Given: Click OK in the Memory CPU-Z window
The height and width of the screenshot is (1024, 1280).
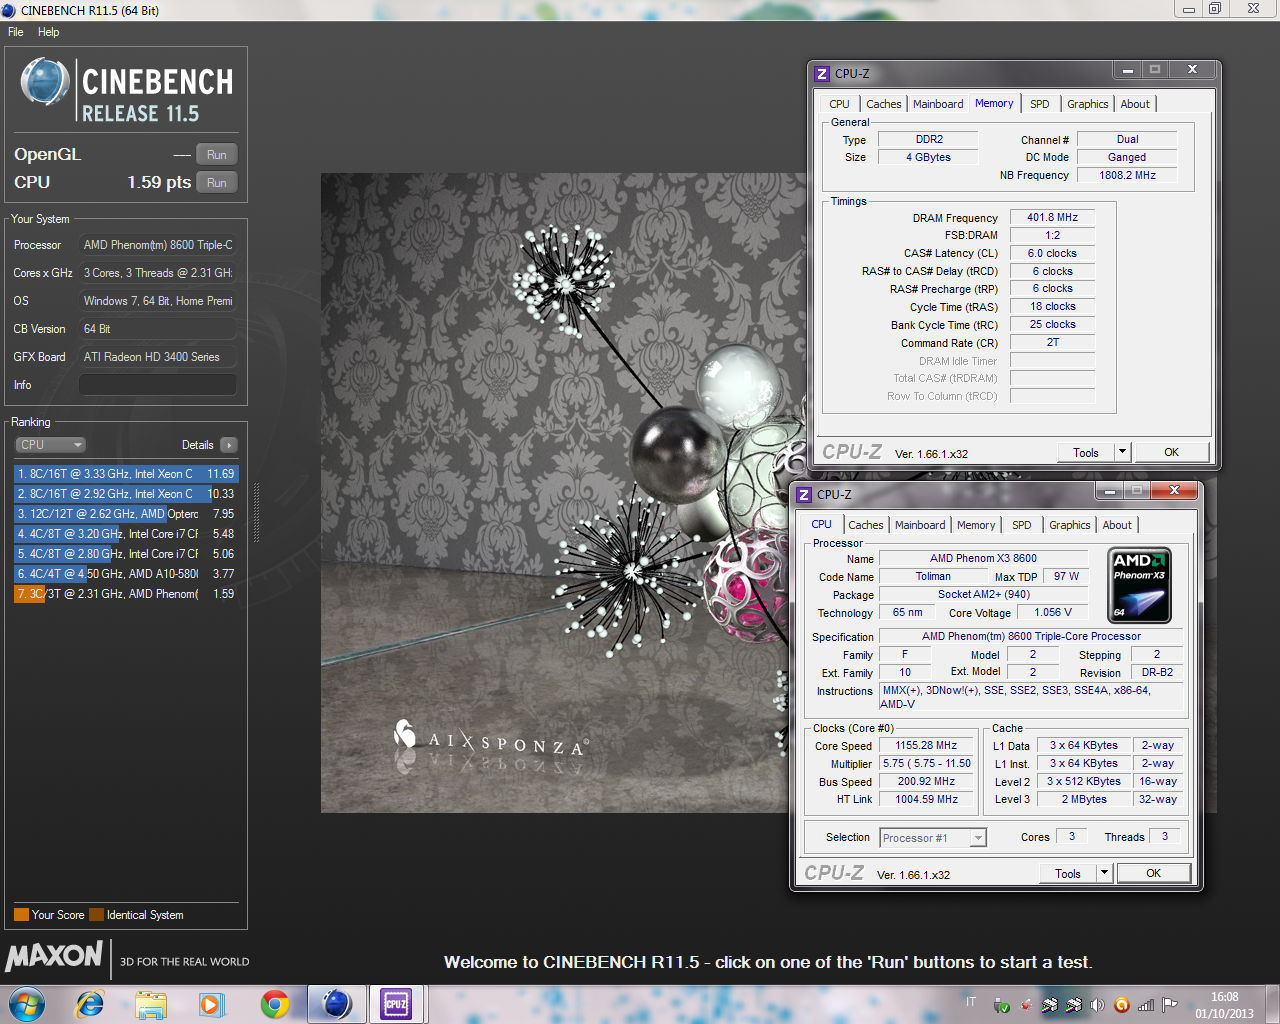Looking at the screenshot, I should pos(1171,452).
